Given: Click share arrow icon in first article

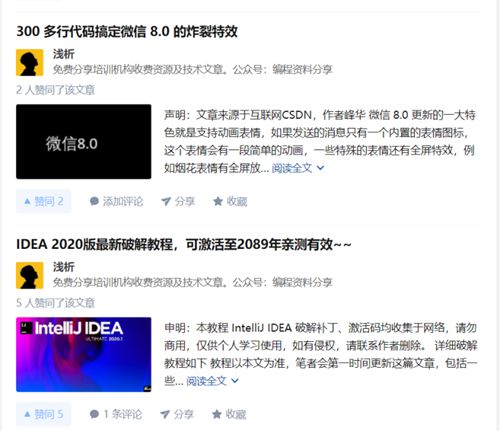Looking at the screenshot, I should pos(166,201).
